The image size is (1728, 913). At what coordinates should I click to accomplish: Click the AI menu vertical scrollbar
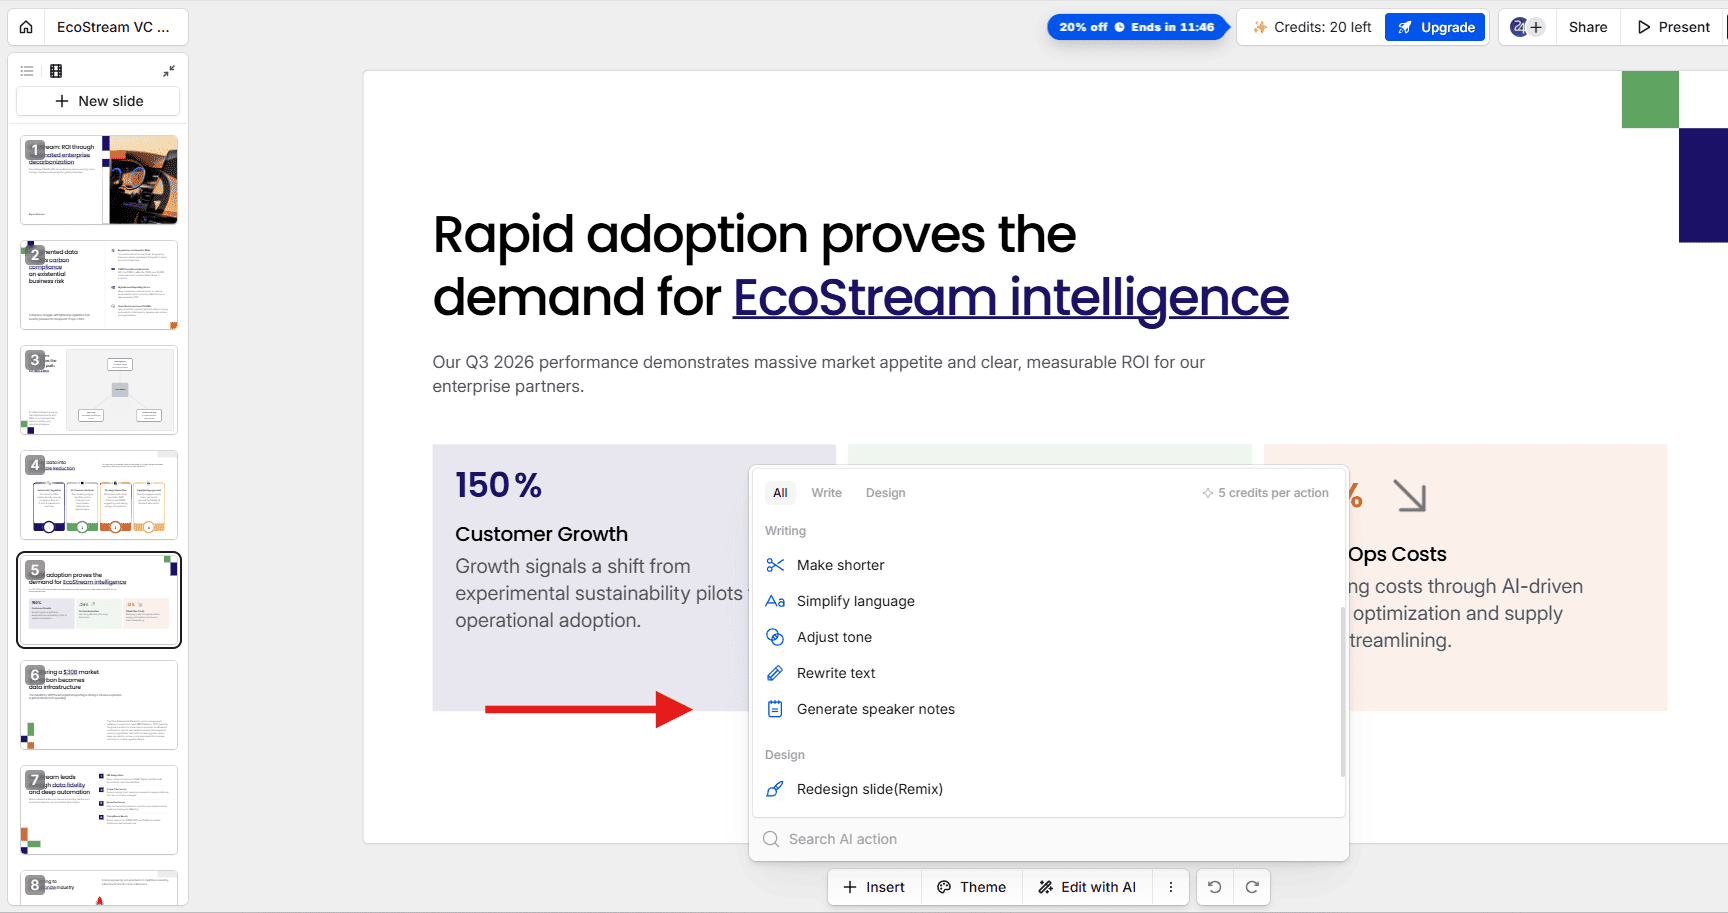coord(1342,691)
